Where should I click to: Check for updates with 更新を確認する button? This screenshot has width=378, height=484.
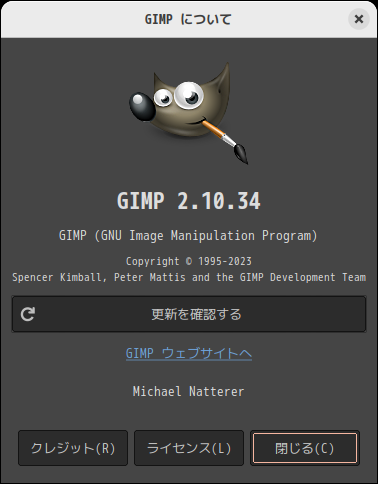tap(189, 314)
